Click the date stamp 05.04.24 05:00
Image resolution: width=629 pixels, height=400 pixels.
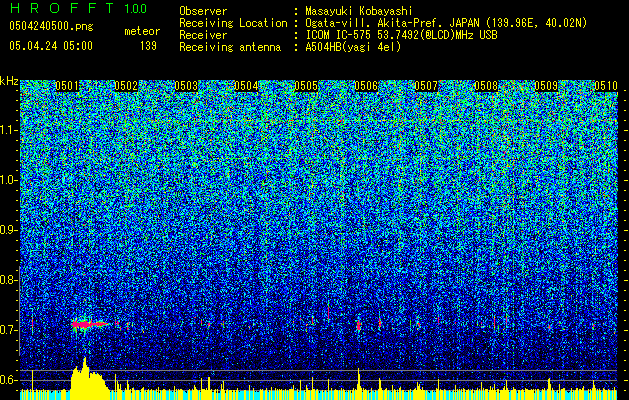point(51,46)
